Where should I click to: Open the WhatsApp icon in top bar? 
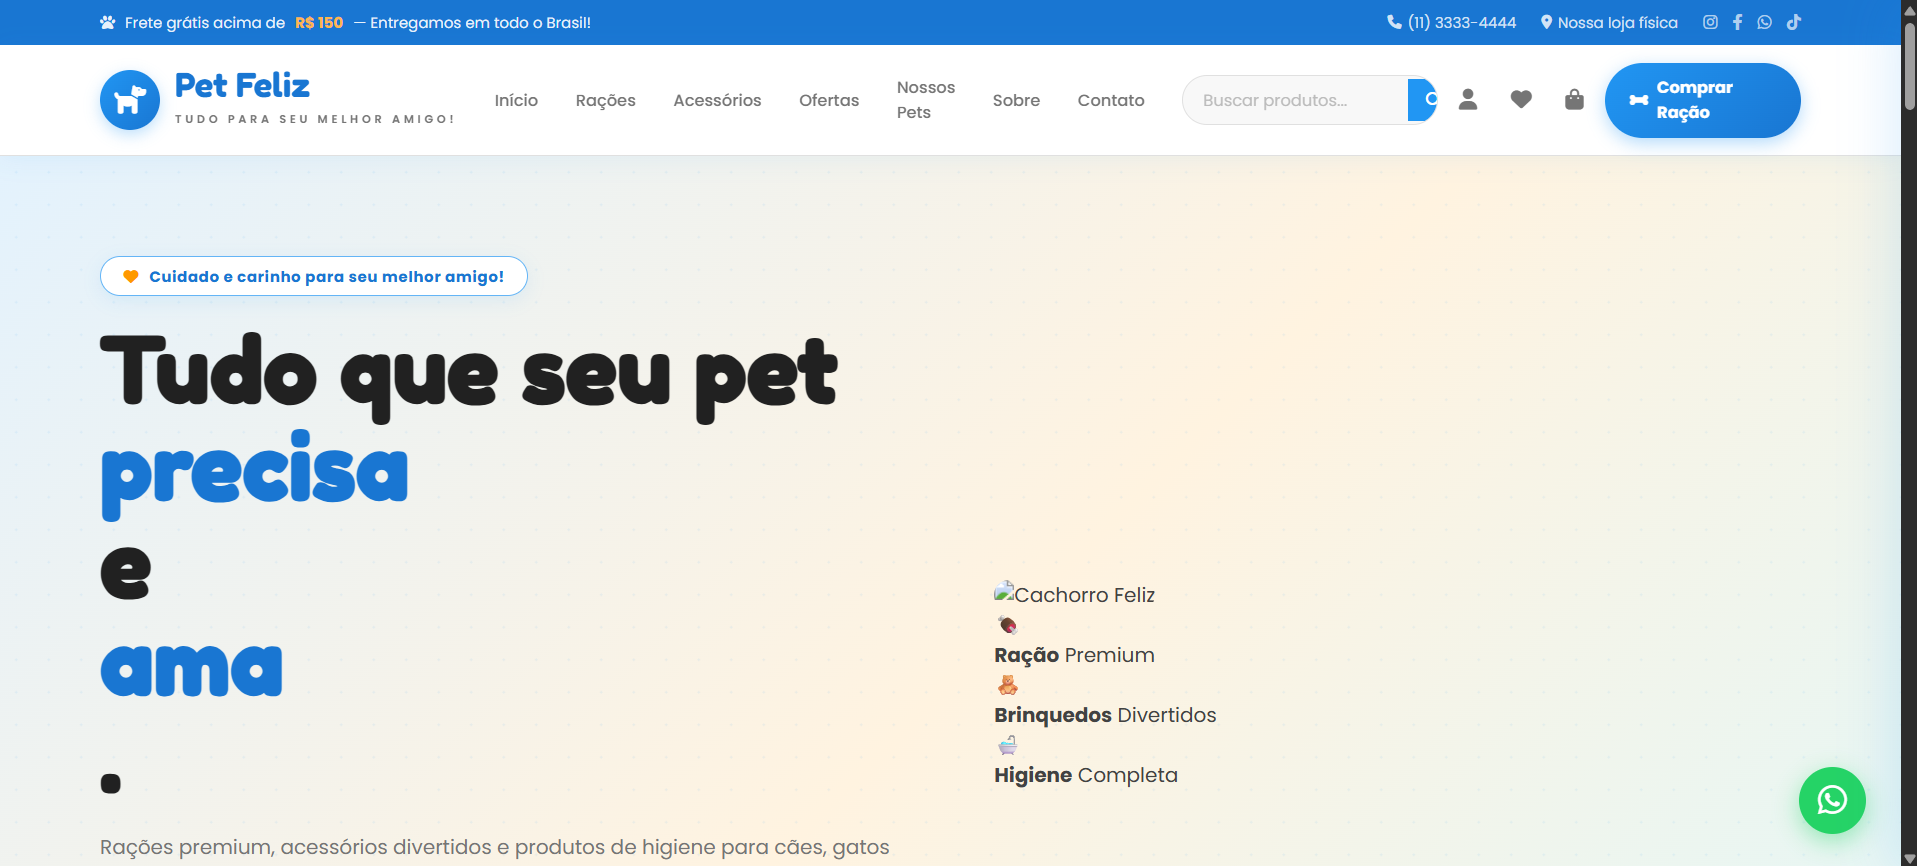click(1764, 22)
